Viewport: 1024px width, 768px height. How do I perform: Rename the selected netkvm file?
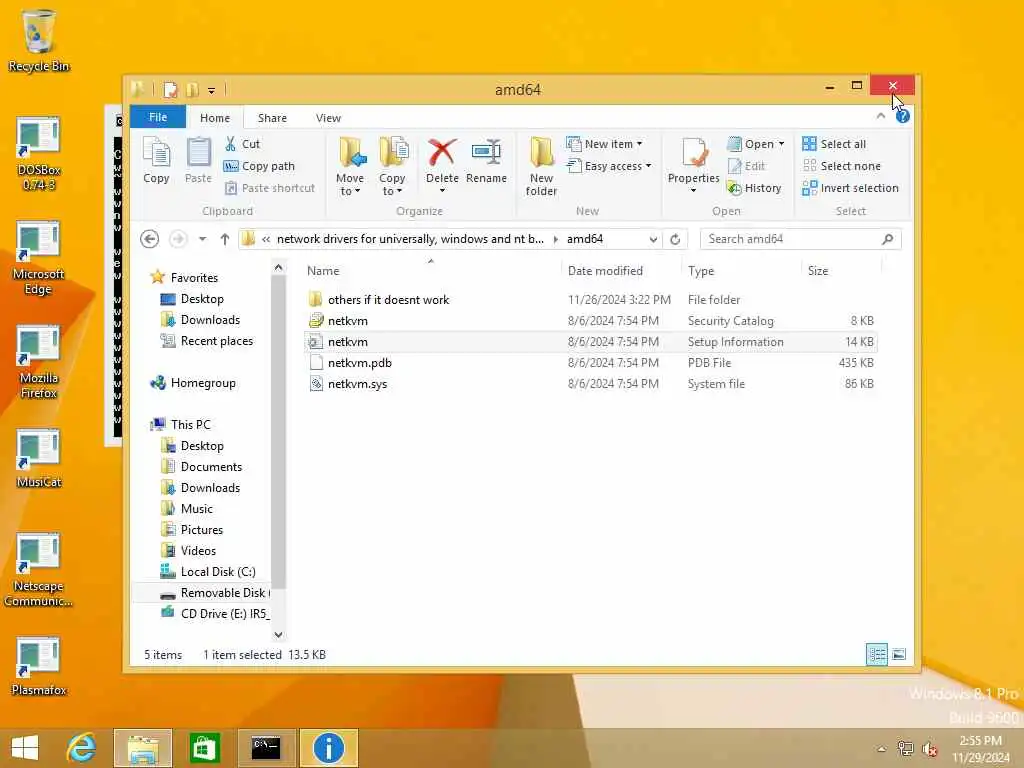pyautogui.click(x=487, y=160)
